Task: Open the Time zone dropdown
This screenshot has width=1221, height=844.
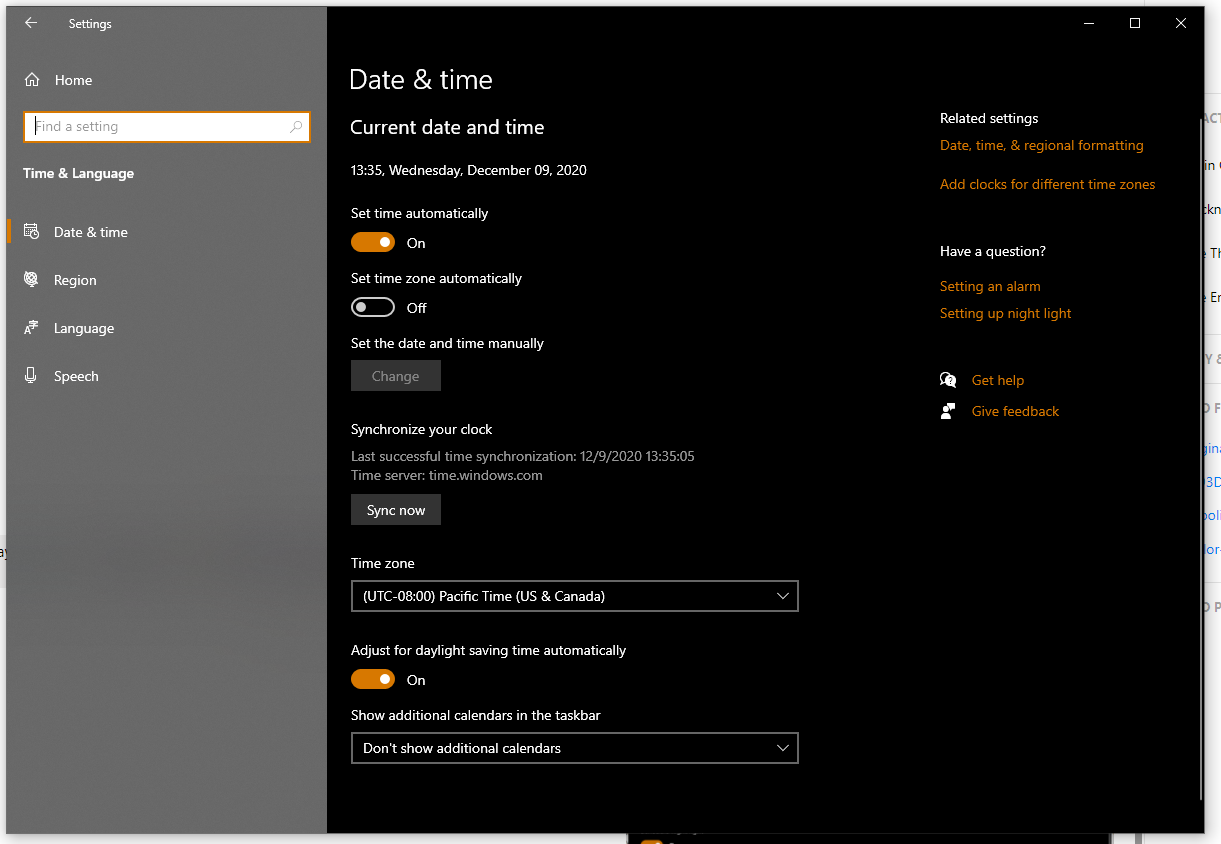Action: click(574, 596)
